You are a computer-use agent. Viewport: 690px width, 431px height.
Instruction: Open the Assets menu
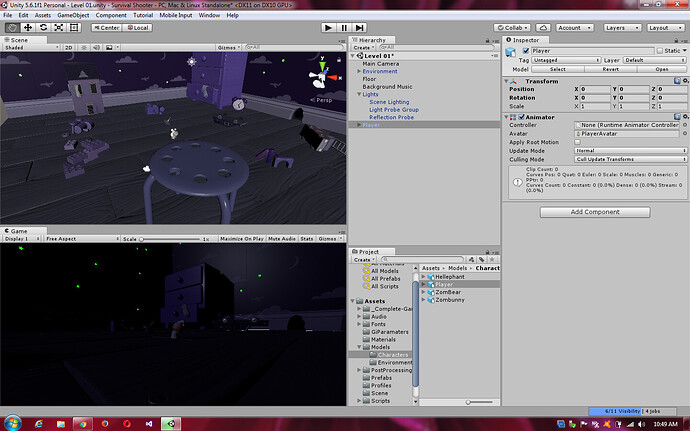(43, 15)
